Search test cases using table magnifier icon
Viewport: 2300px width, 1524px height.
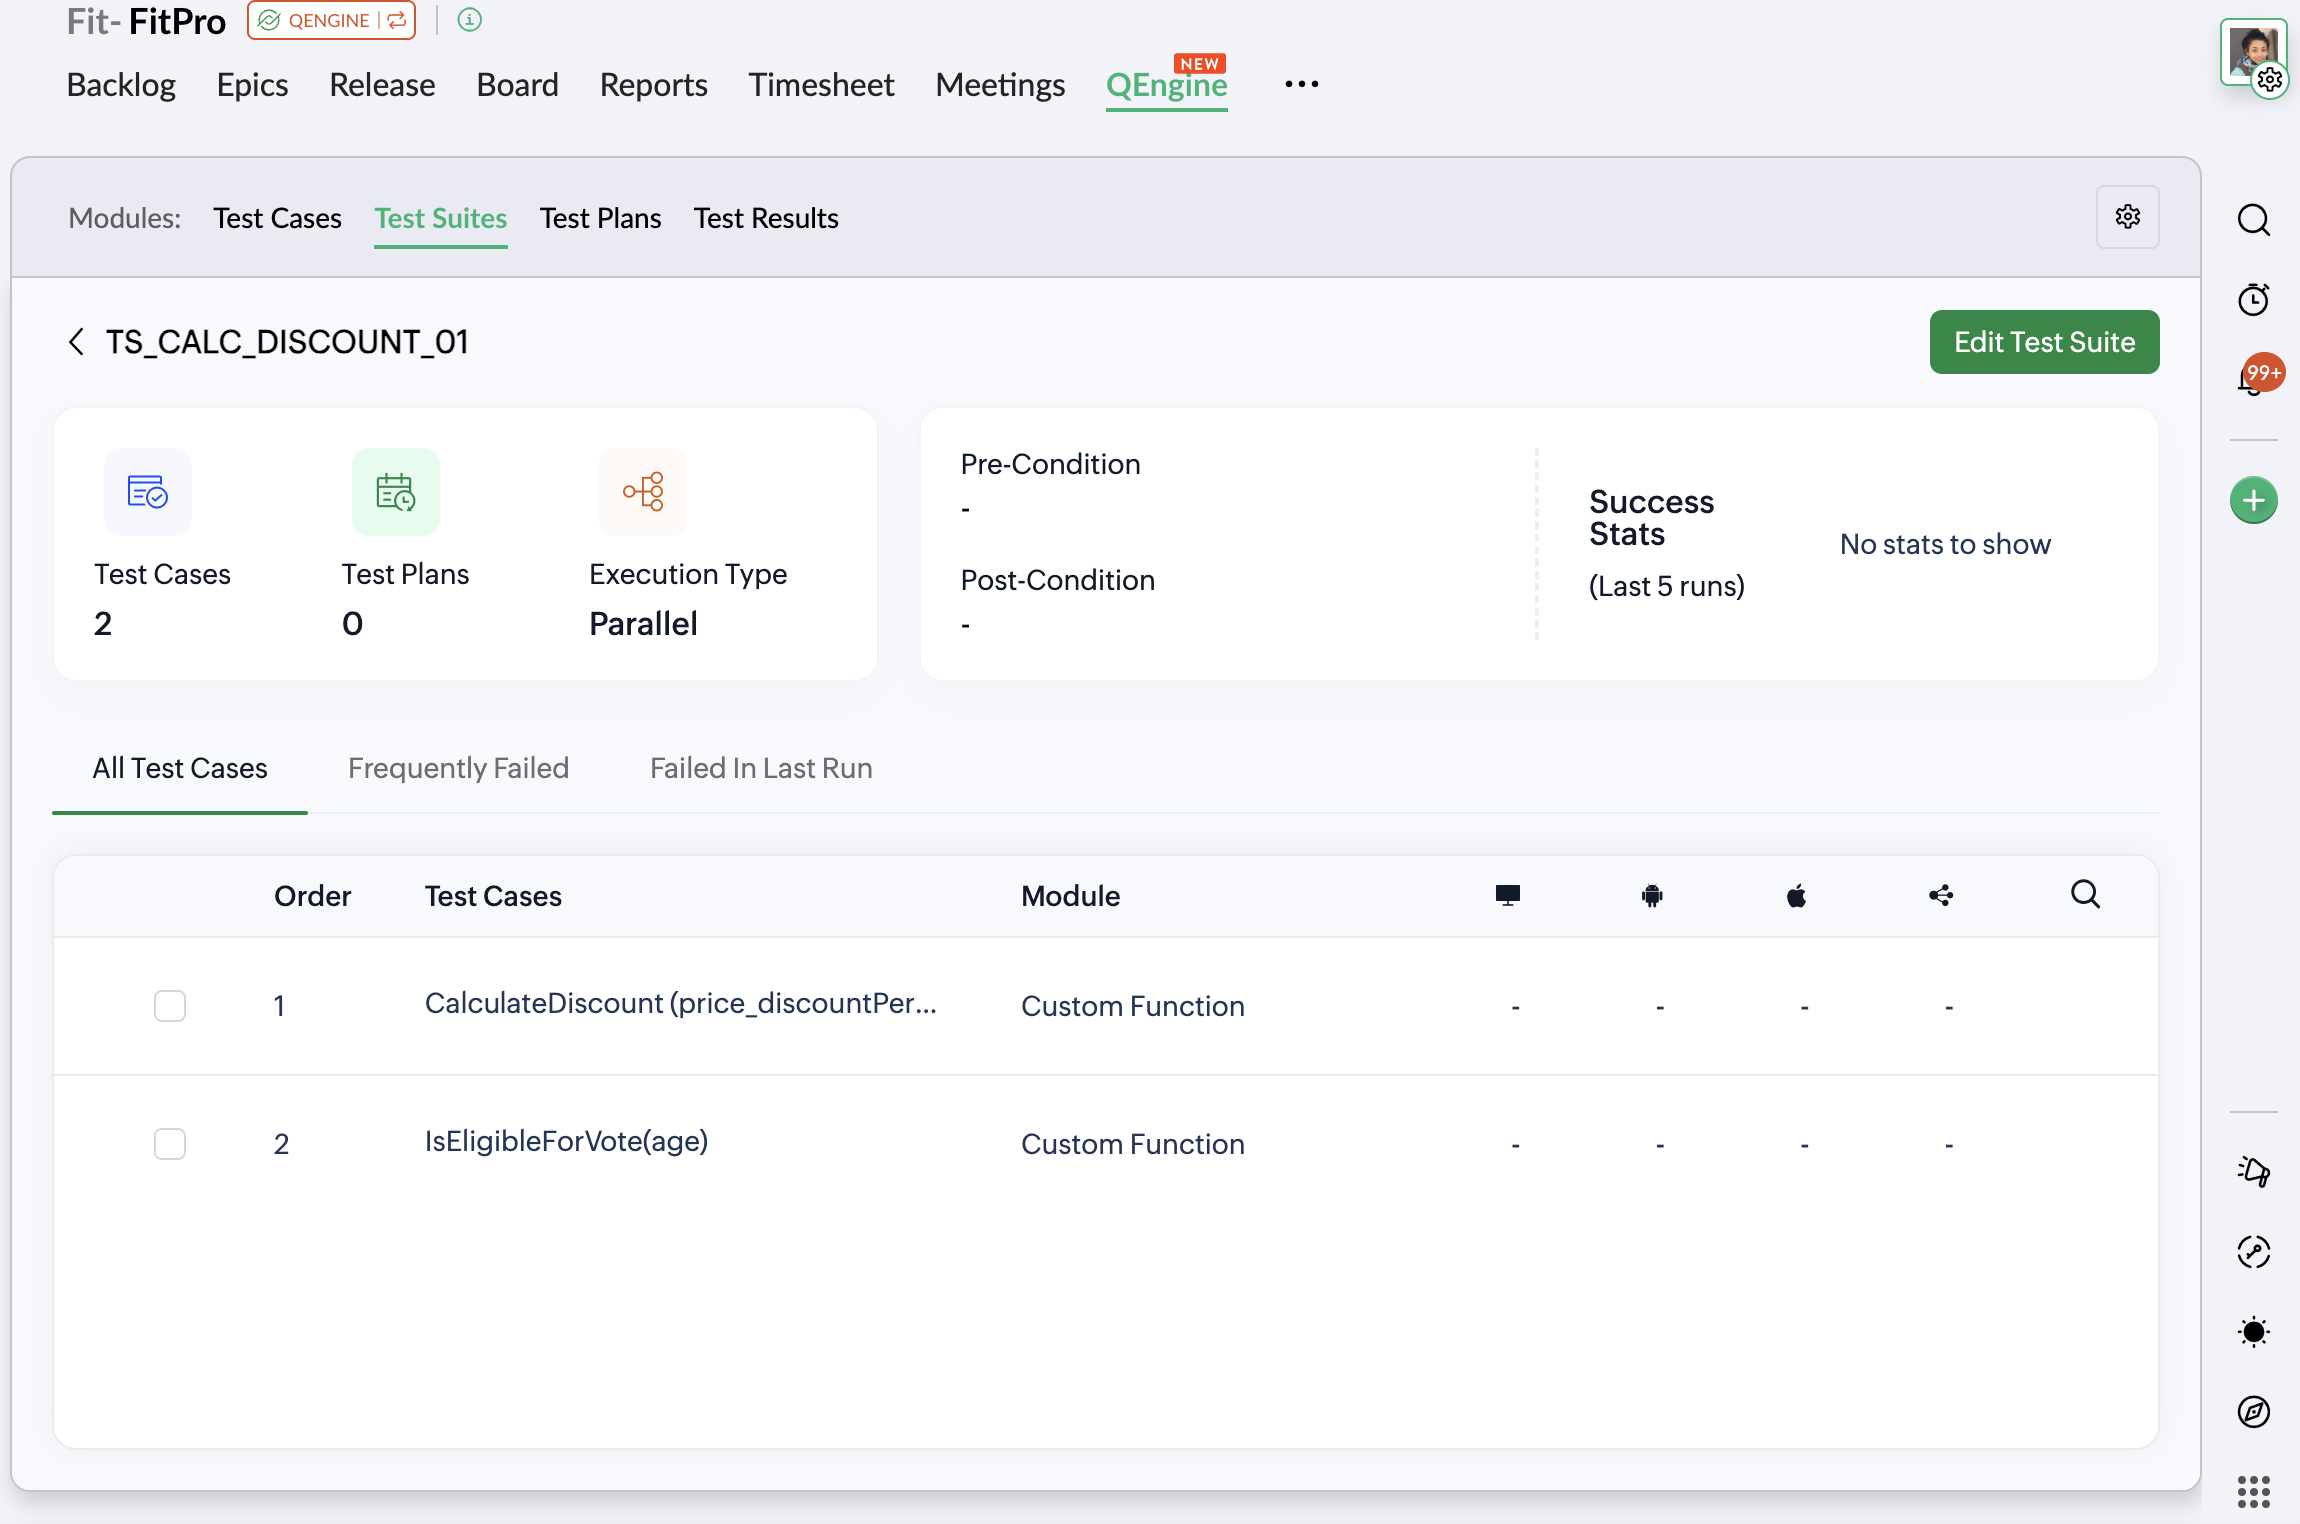click(2085, 894)
